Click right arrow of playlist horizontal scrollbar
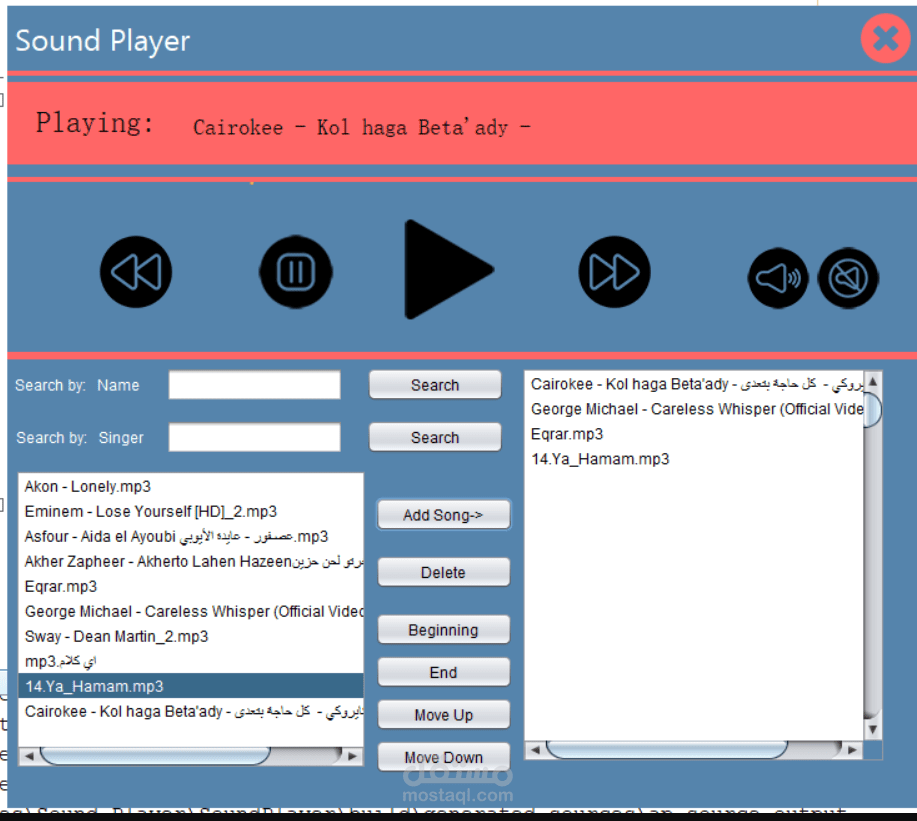The width and height of the screenshot is (917, 821). coord(852,750)
